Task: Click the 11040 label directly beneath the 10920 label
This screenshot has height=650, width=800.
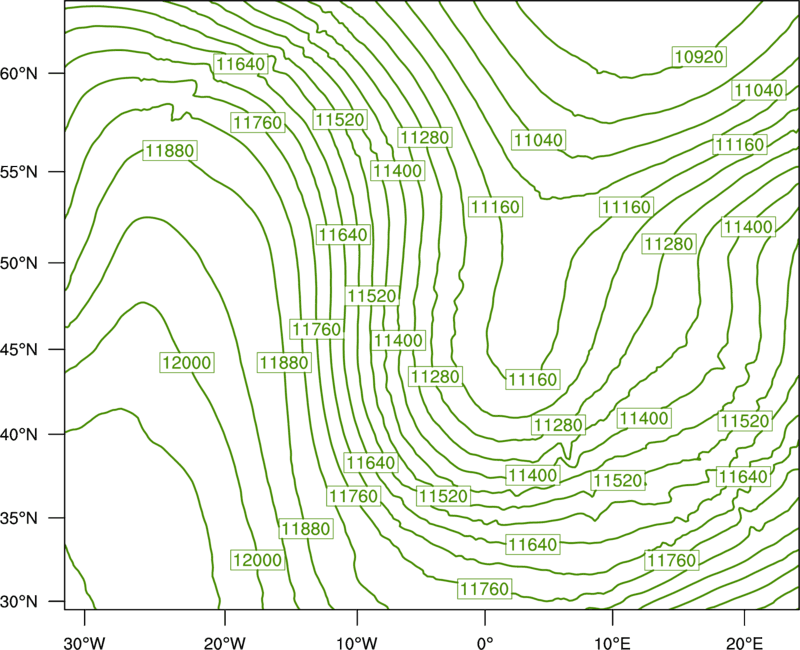Action: [x=759, y=90]
